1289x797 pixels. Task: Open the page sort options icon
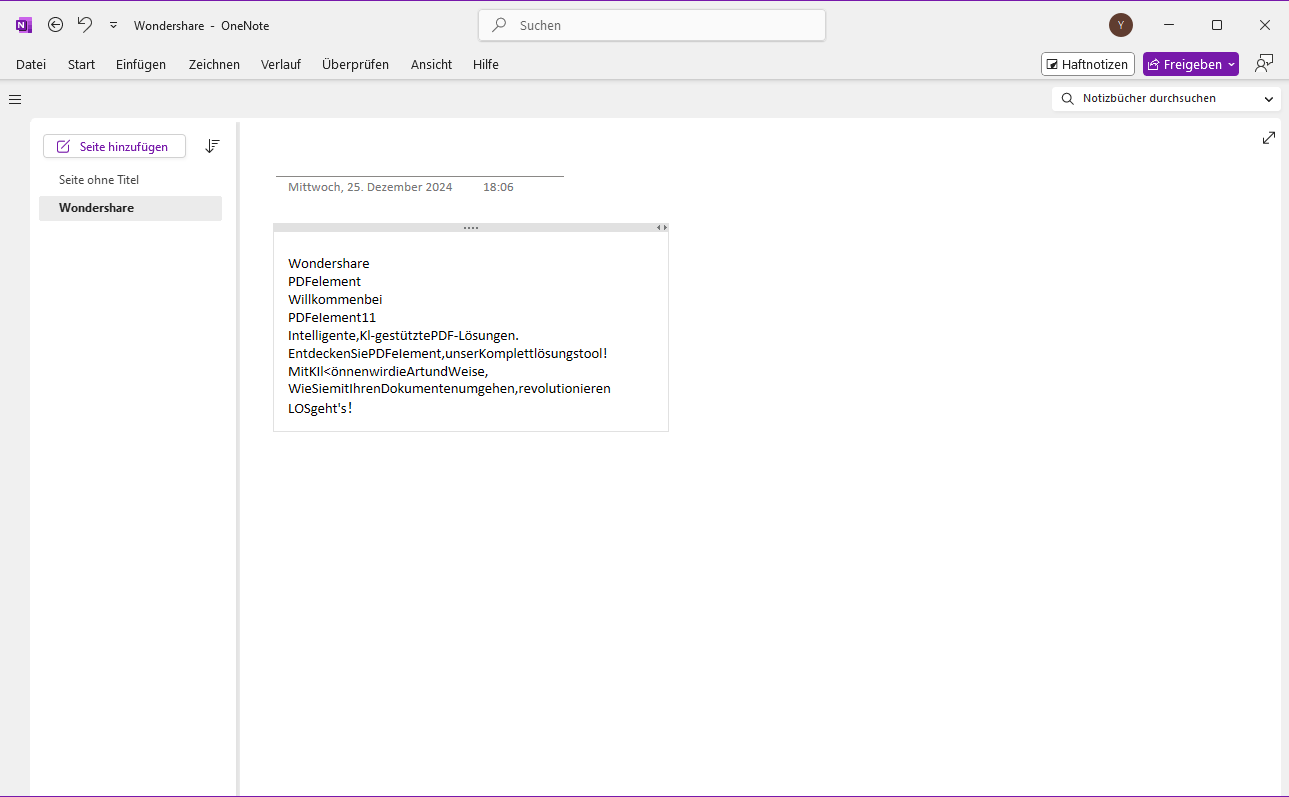[x=212, y=146]
